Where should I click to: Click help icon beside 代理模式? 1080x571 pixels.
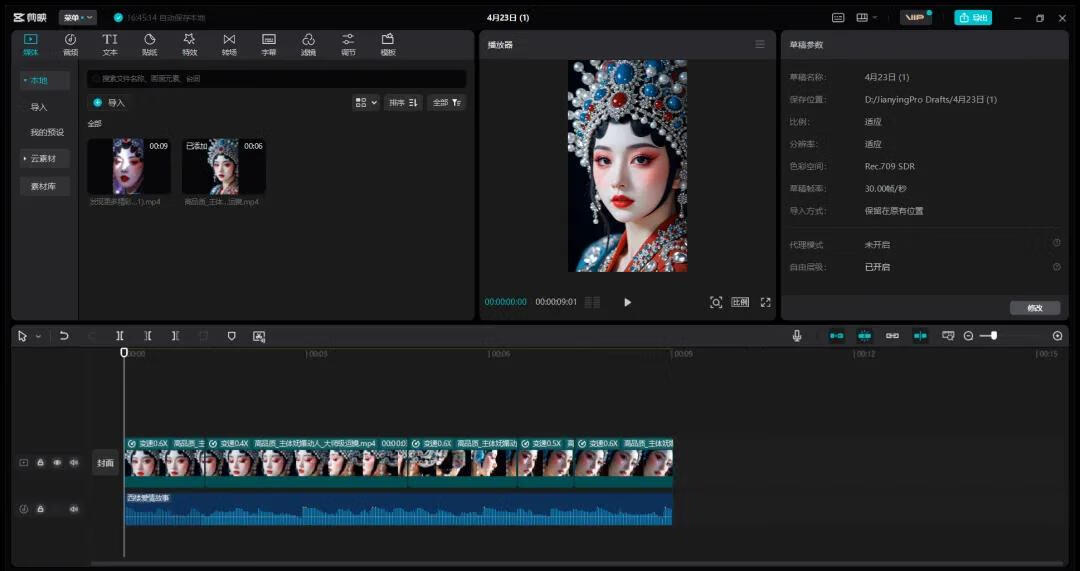coord(1057,243)
